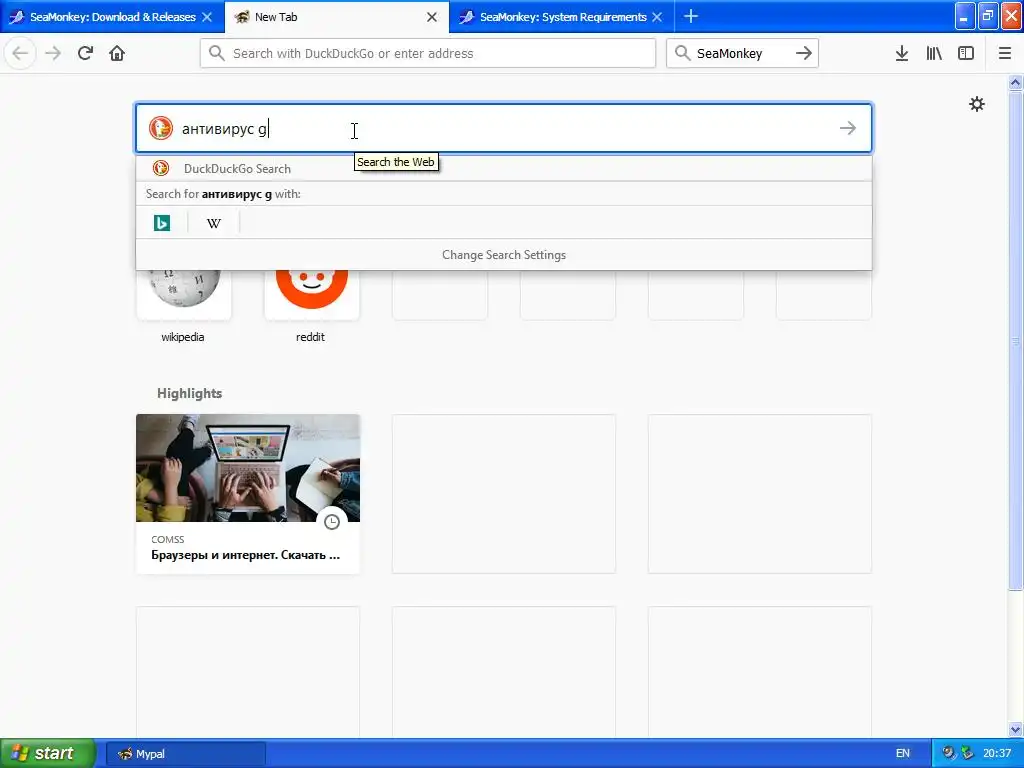Close the SeaMonkey System Requirements tab

[x=658, y=17]
